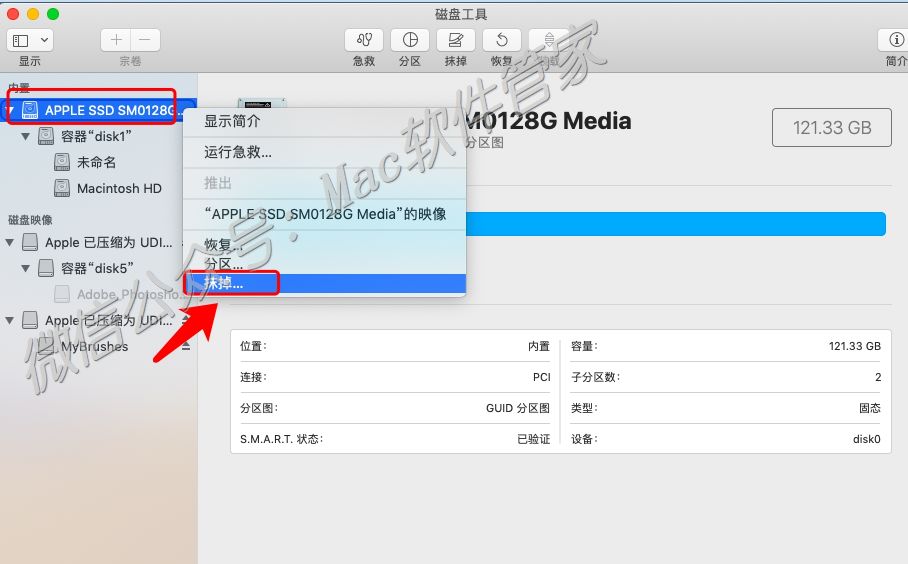Click the 121.33 GB value in the 容量 row
The image size is (908, 564).
pyautogui.click(x=855, y=346)
